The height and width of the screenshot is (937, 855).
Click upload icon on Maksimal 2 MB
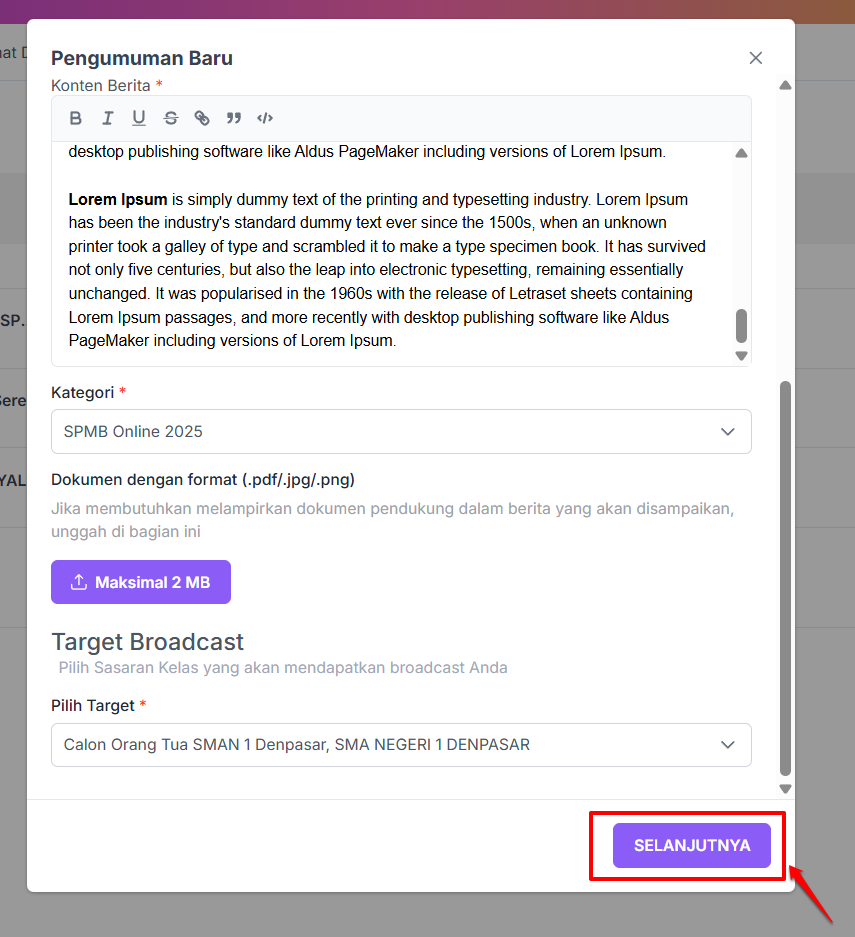coord(79,582)
